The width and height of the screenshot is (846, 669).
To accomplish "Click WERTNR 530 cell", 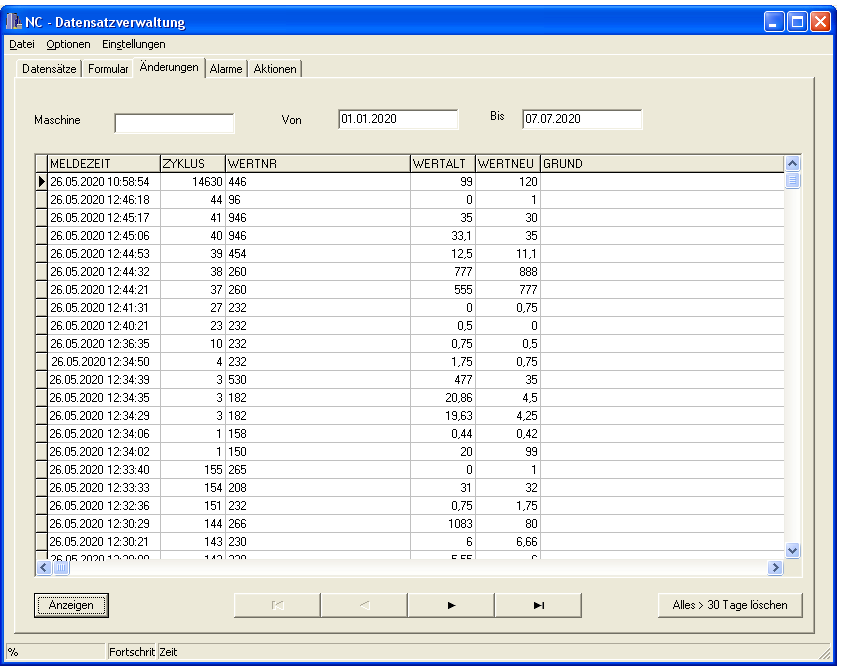I will point(318,379).
